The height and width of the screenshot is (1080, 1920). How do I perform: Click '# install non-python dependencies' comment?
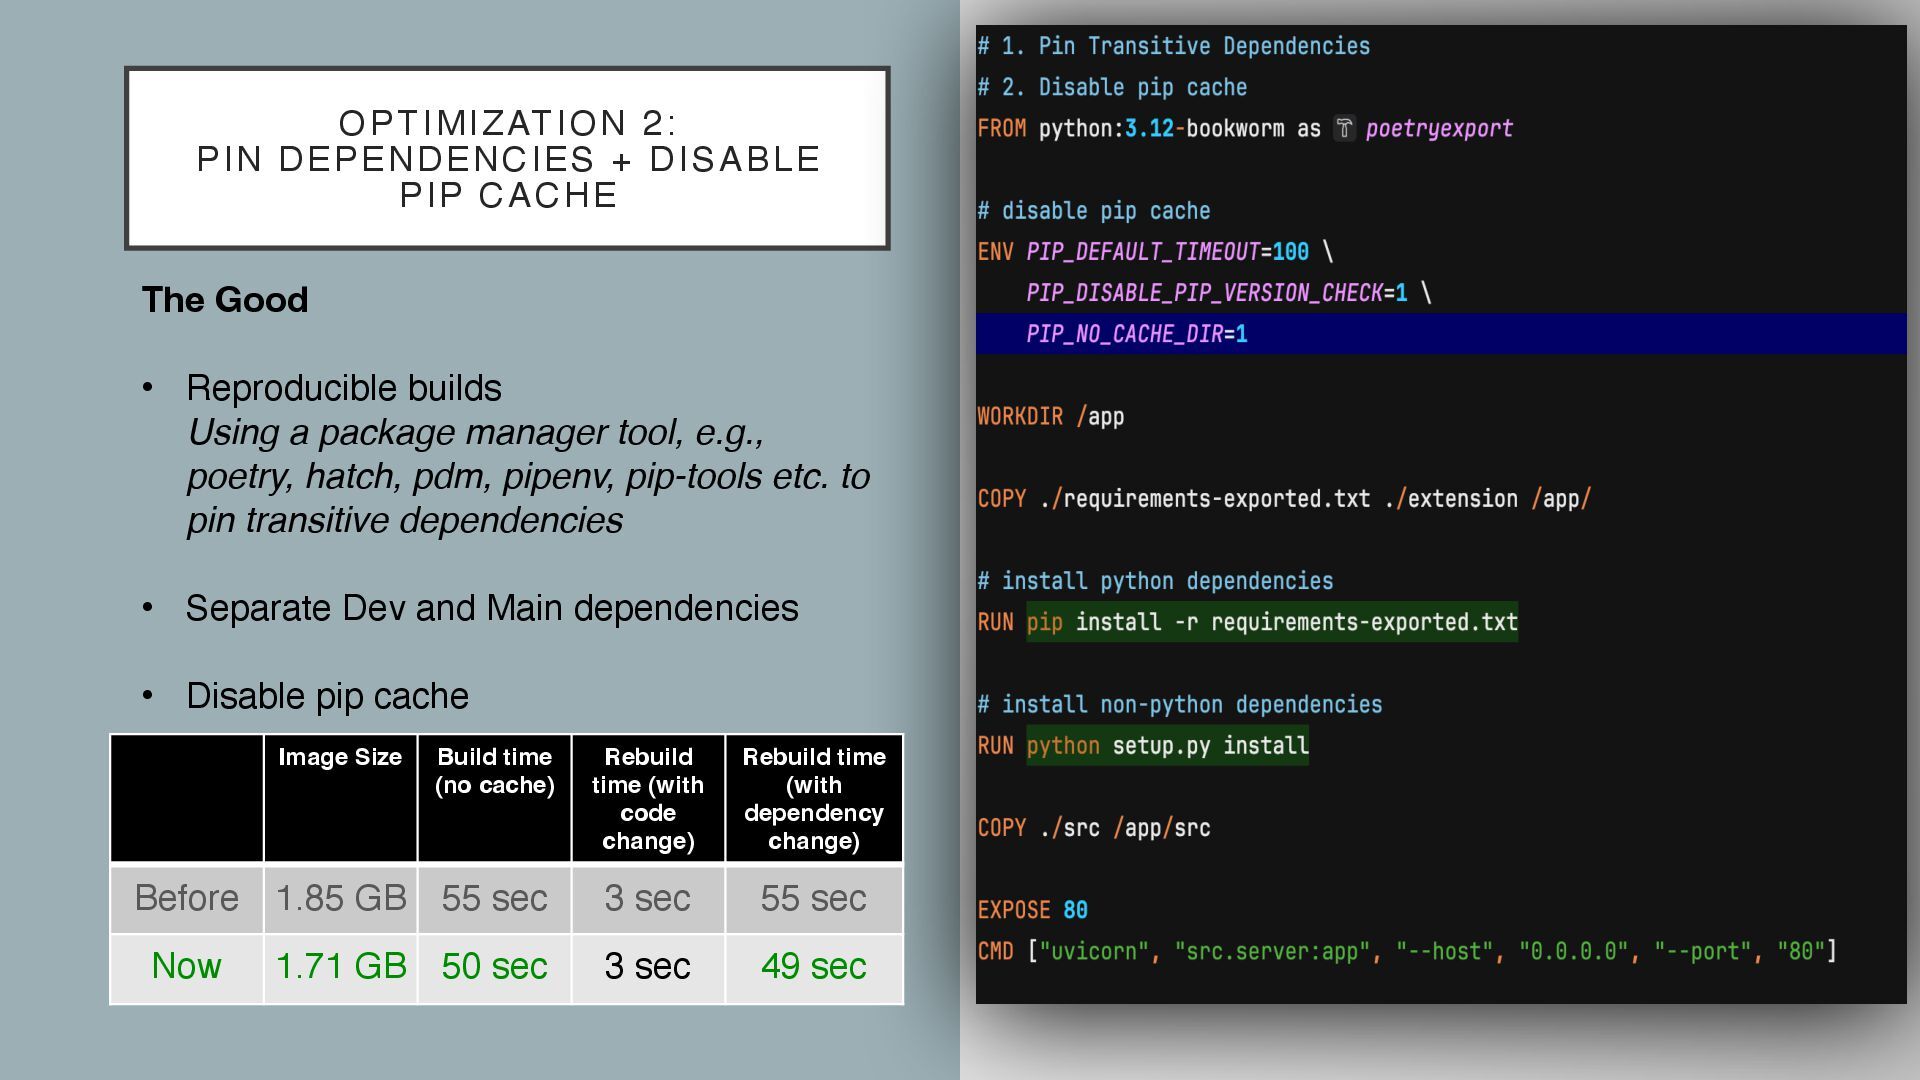point(1180,704)
